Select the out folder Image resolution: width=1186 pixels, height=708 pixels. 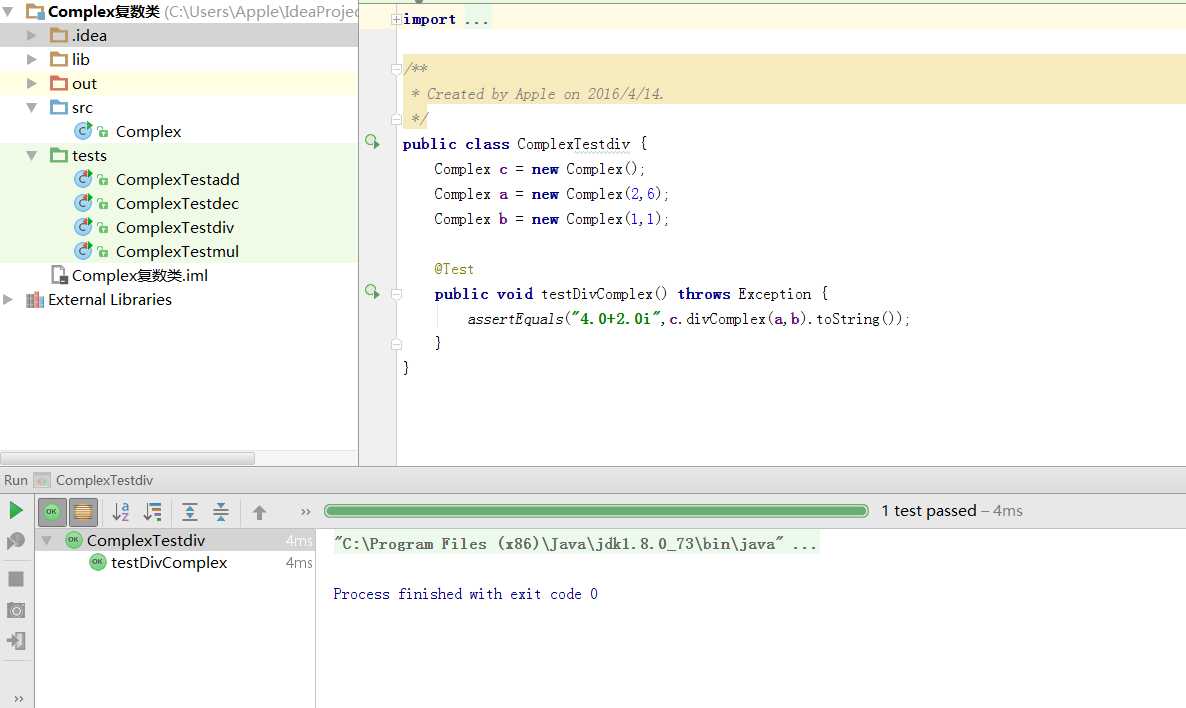tap(84, 83)
